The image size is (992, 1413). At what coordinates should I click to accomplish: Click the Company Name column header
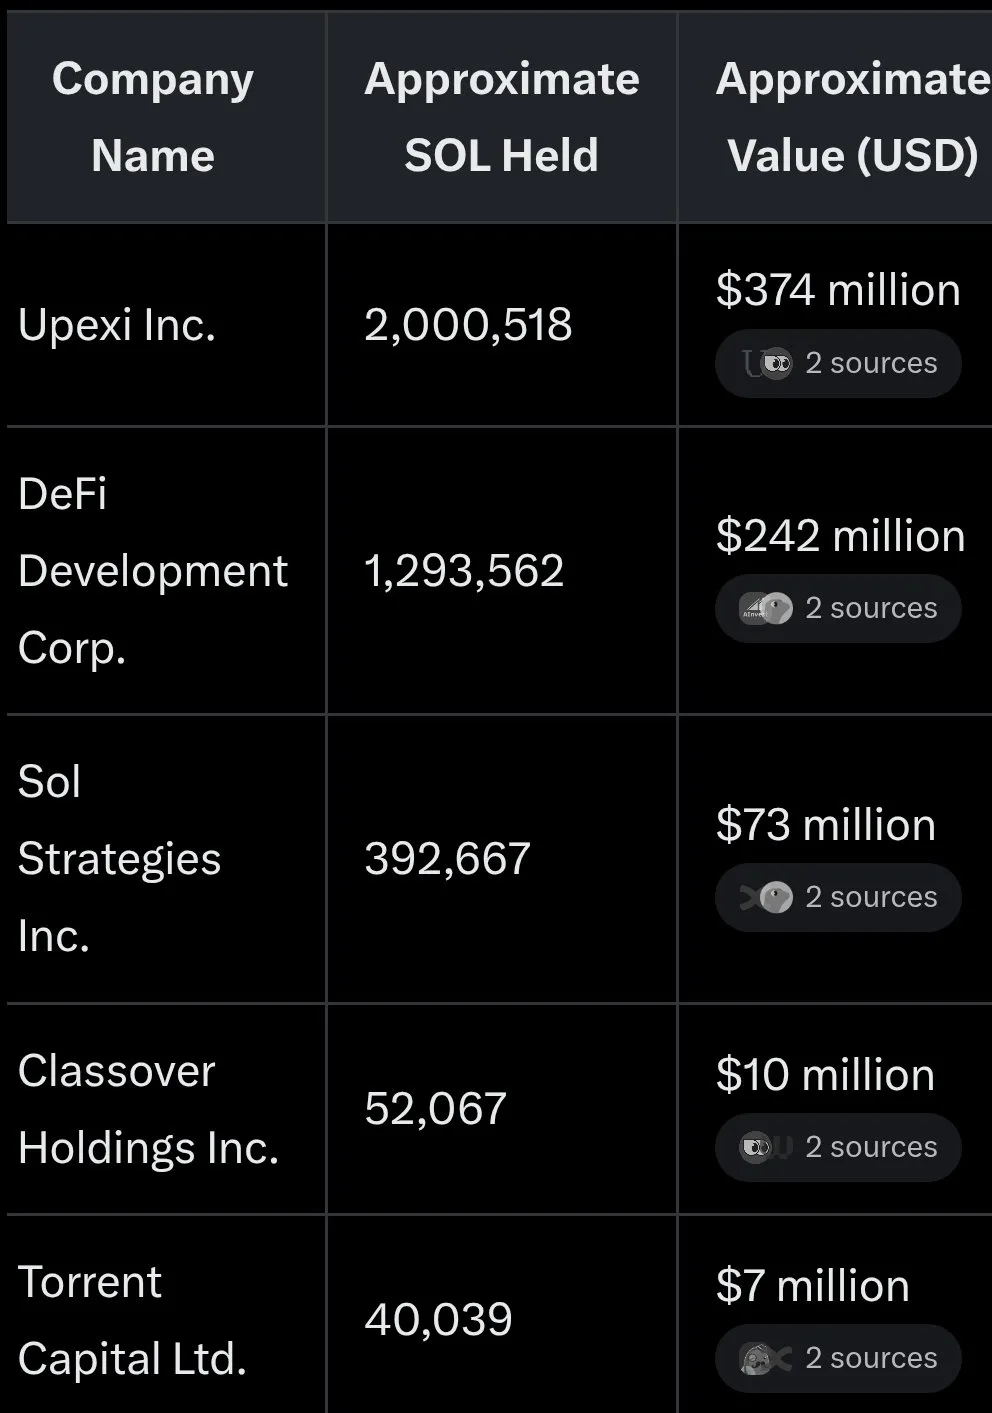[x=153, y=117]
